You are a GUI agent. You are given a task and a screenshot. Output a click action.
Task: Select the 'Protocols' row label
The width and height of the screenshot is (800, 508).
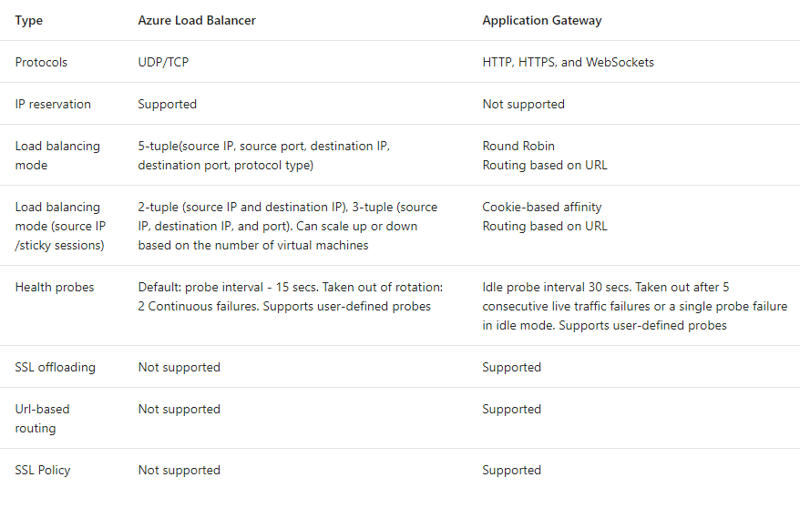[x=41, y=62]
